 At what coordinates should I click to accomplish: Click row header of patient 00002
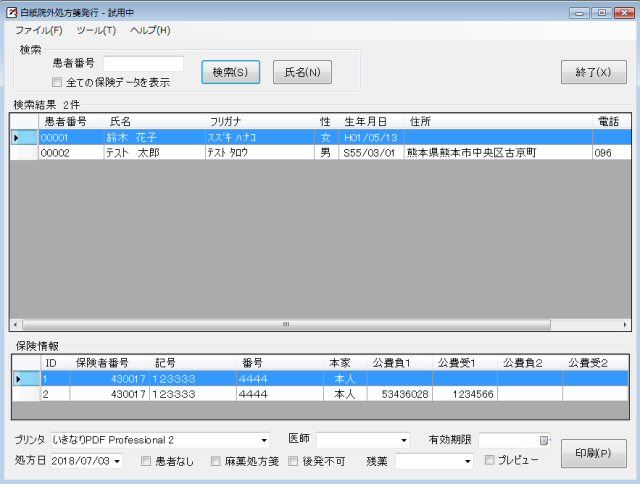(24, 153)
